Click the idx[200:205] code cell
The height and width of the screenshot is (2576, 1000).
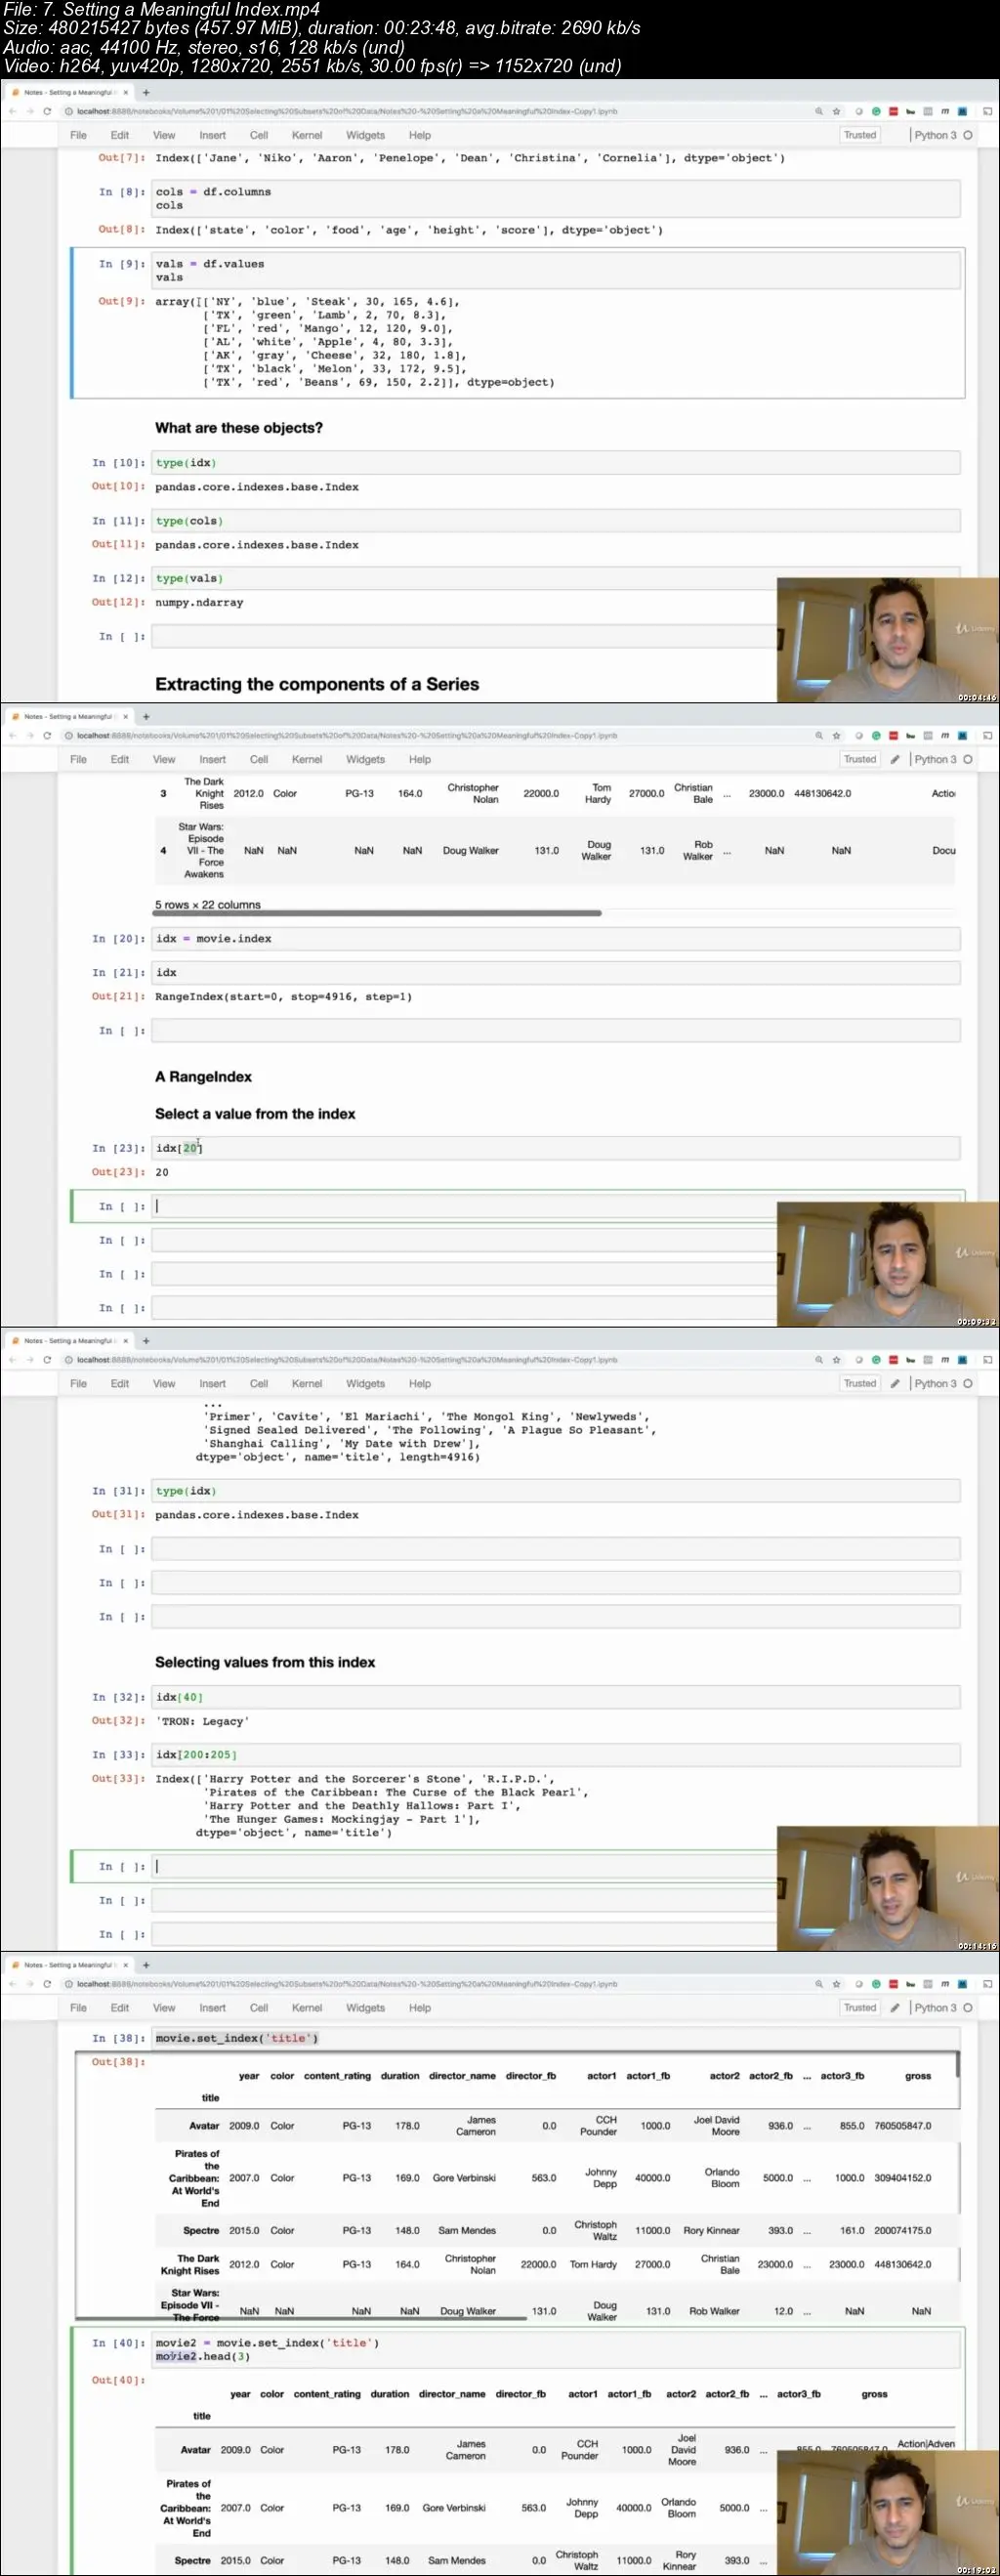click(x=556, y=1754)
